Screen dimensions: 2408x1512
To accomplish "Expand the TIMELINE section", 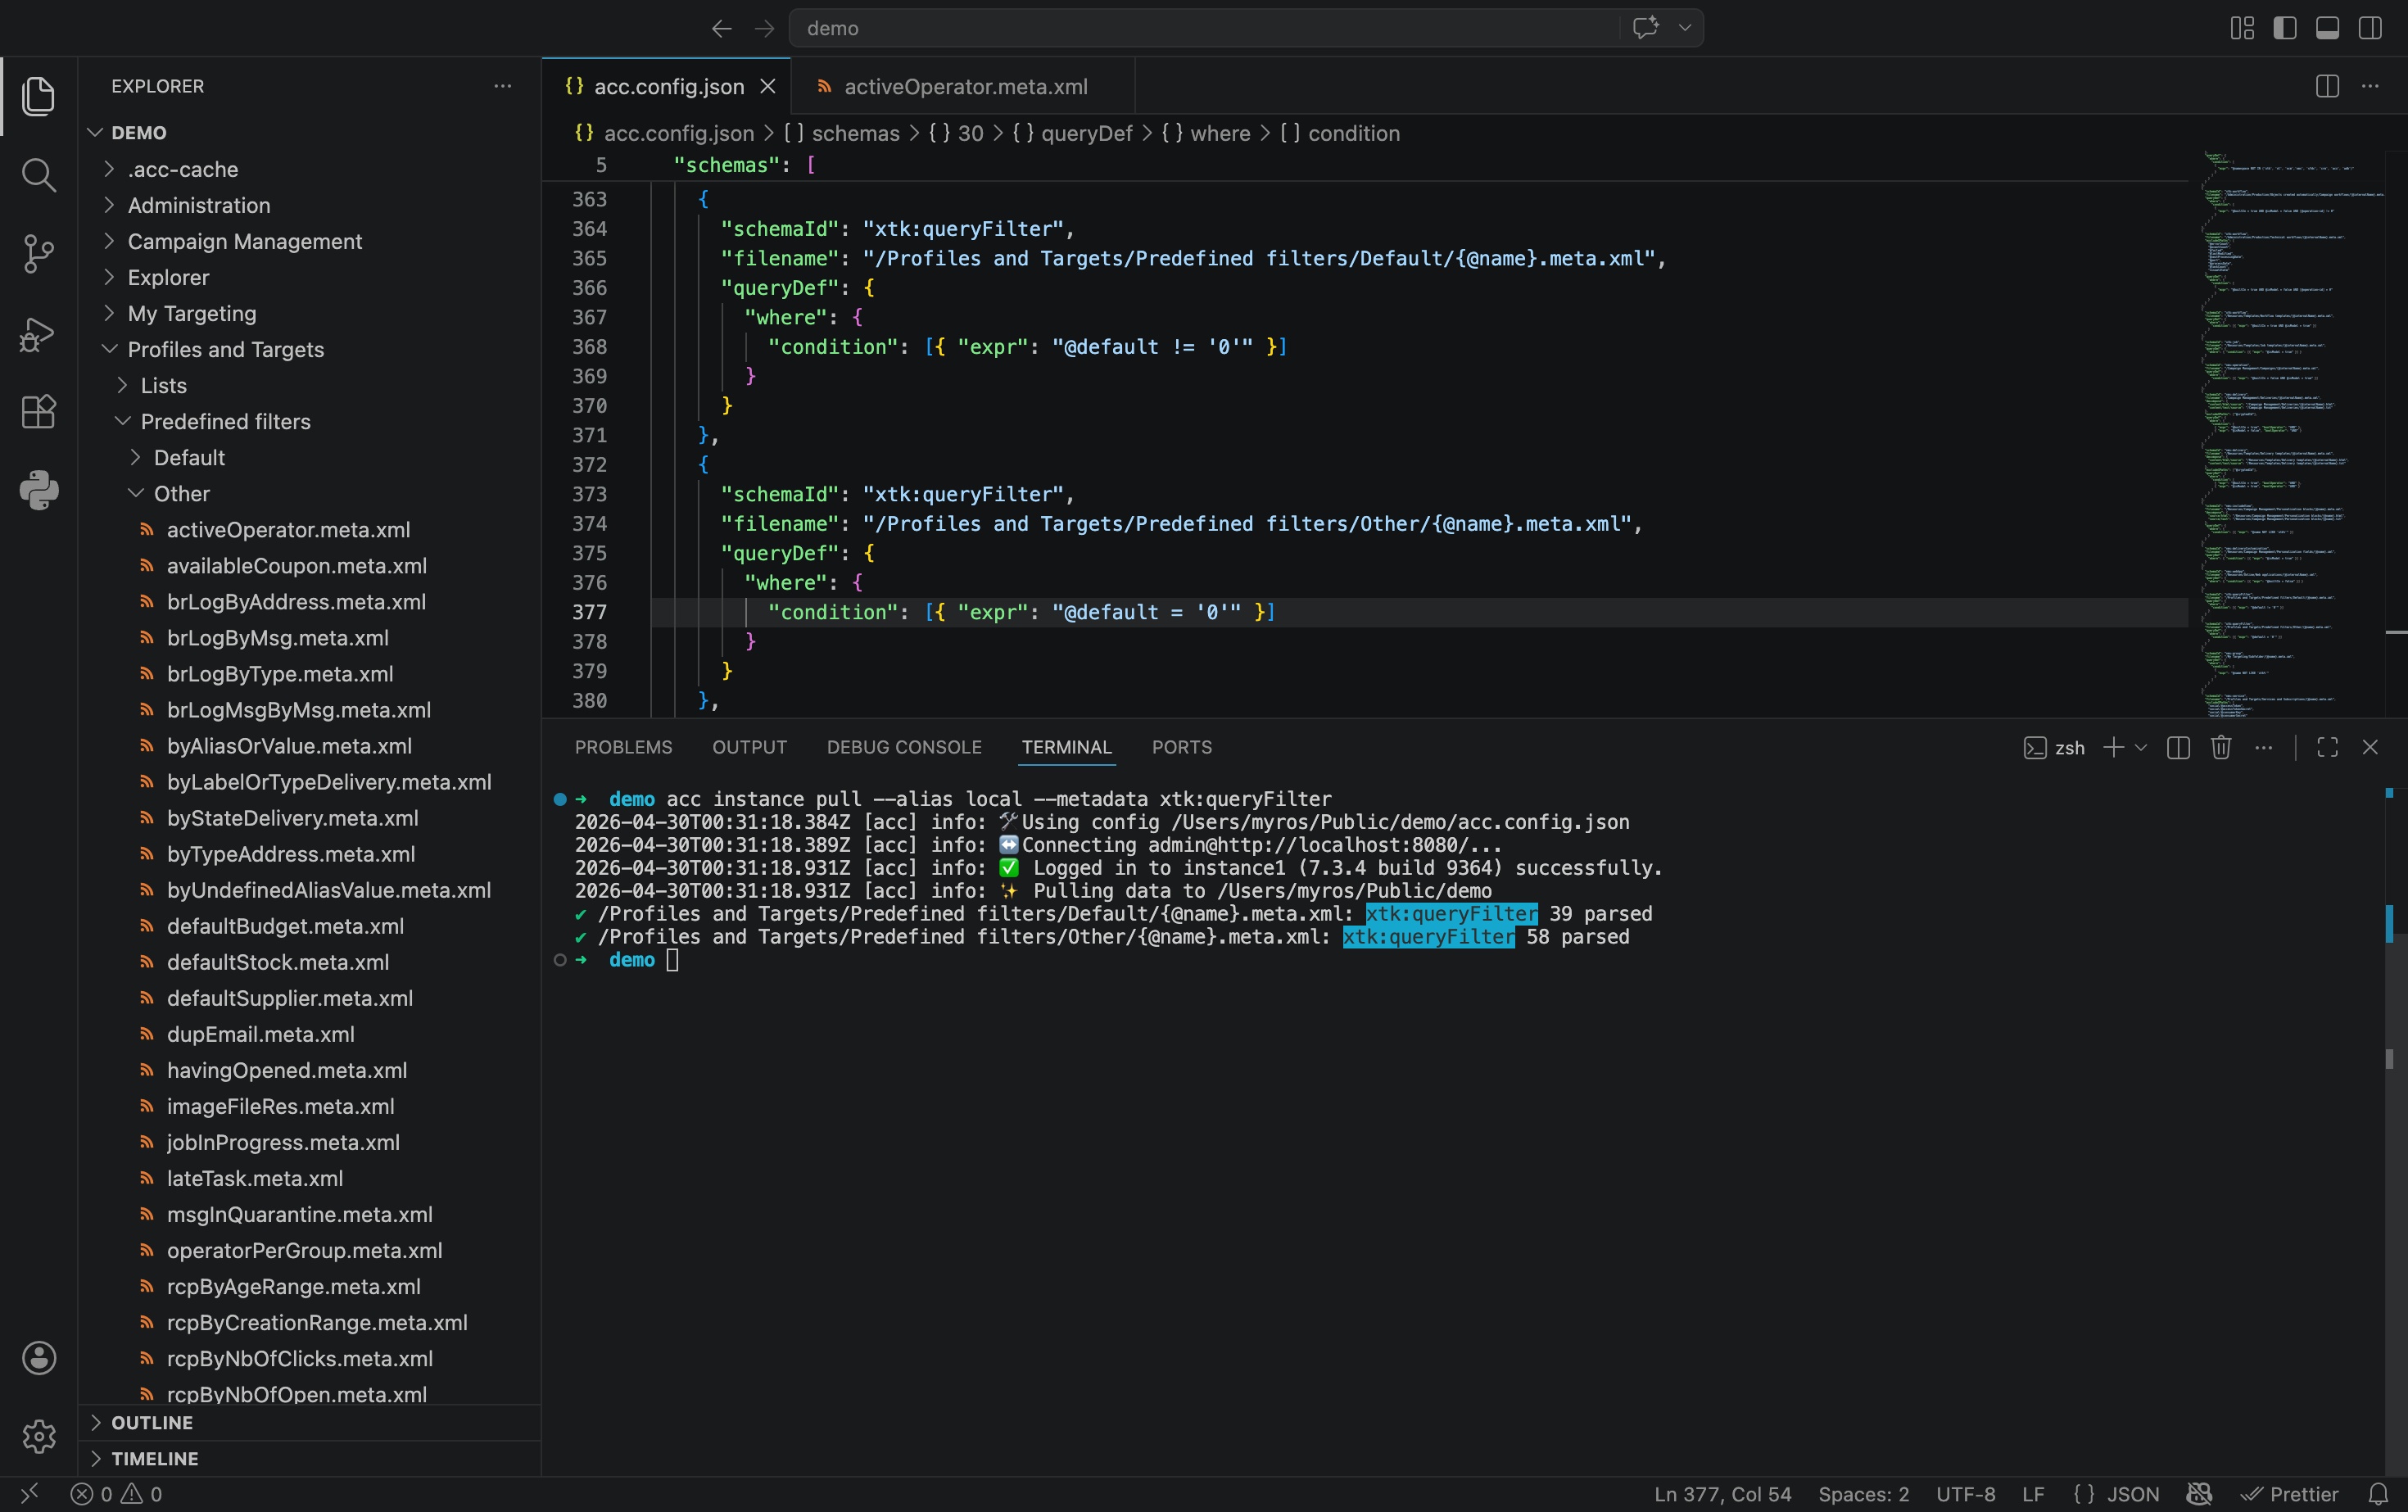I will (154, 1458).
